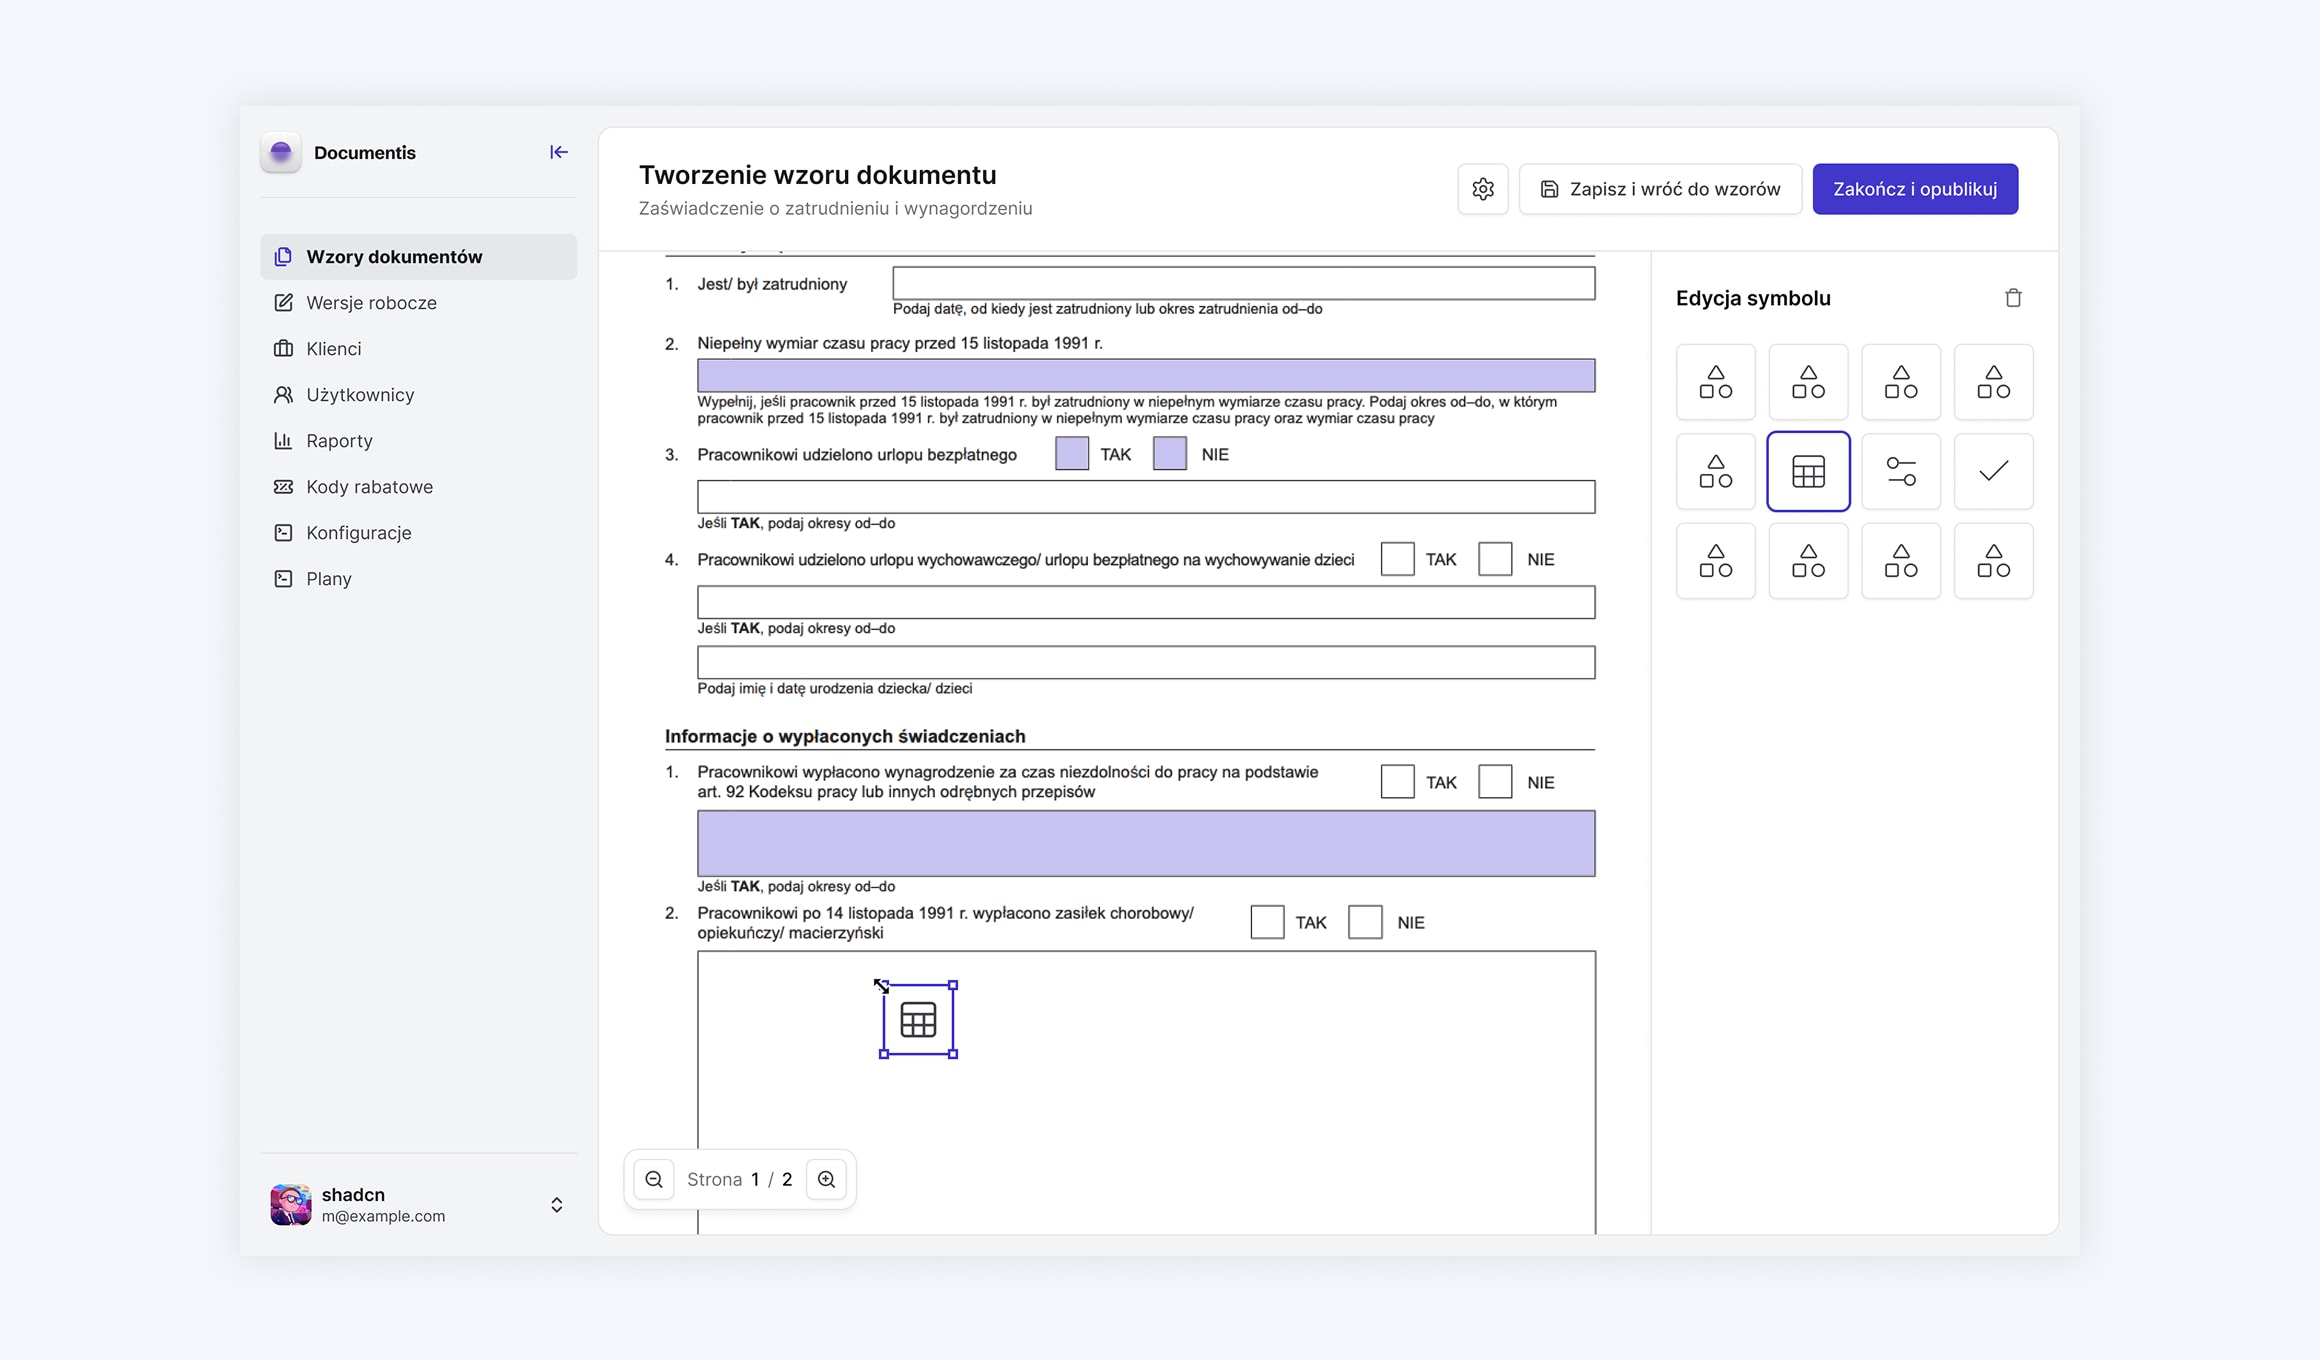Click the Klienci briefcase icon

283,349
